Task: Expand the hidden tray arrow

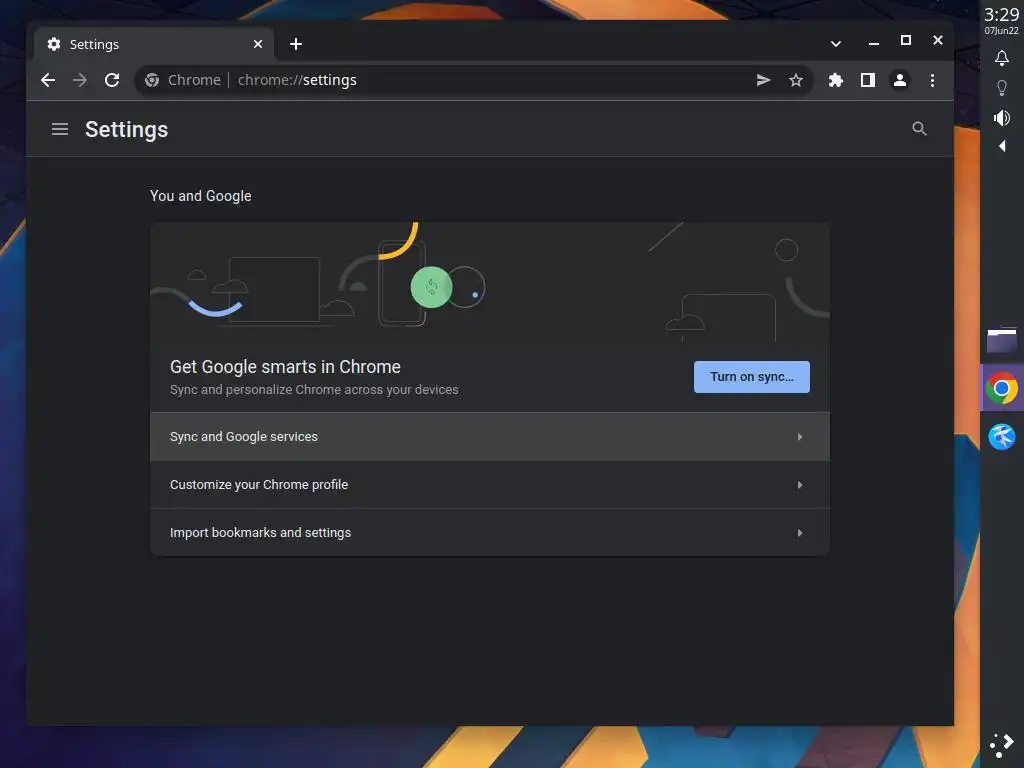Action: (1002, 146)
